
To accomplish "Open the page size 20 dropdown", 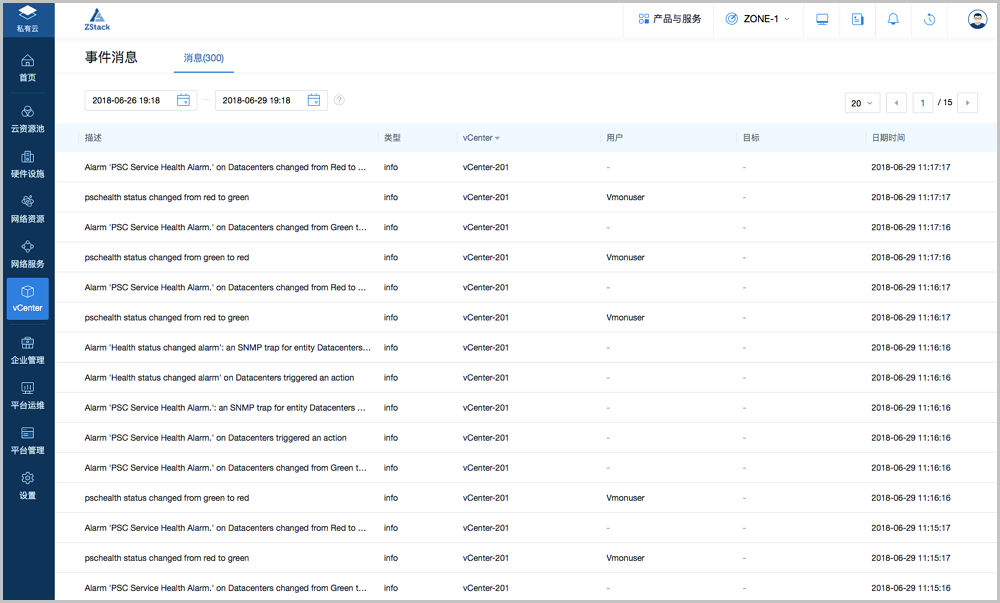I will click(862, 103).
